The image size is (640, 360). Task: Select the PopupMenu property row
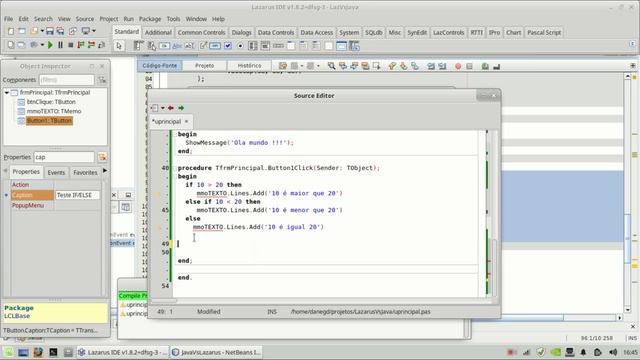tap(56, 205)
